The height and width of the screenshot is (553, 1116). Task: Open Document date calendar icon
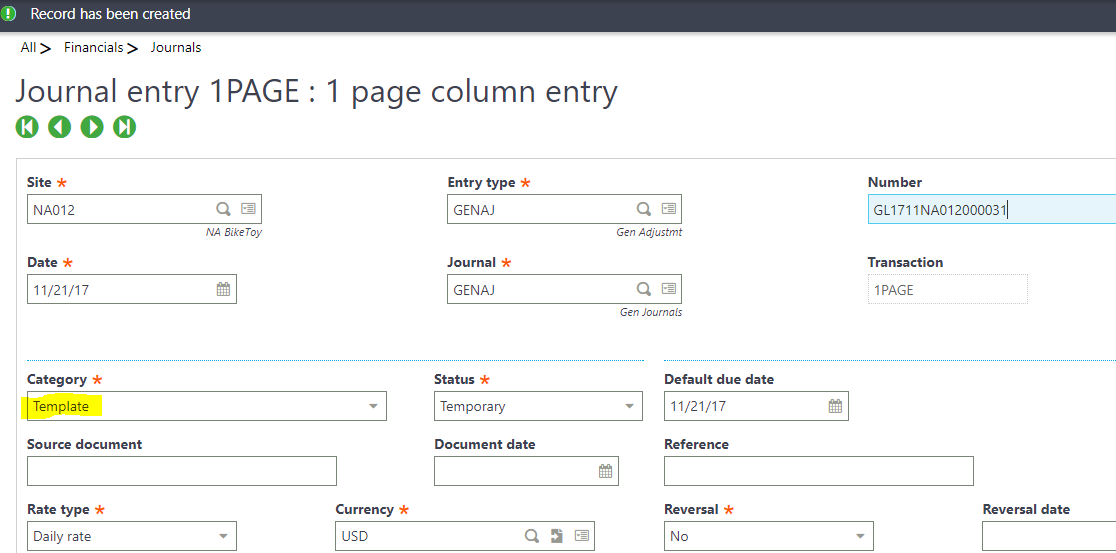pos(605,471)
